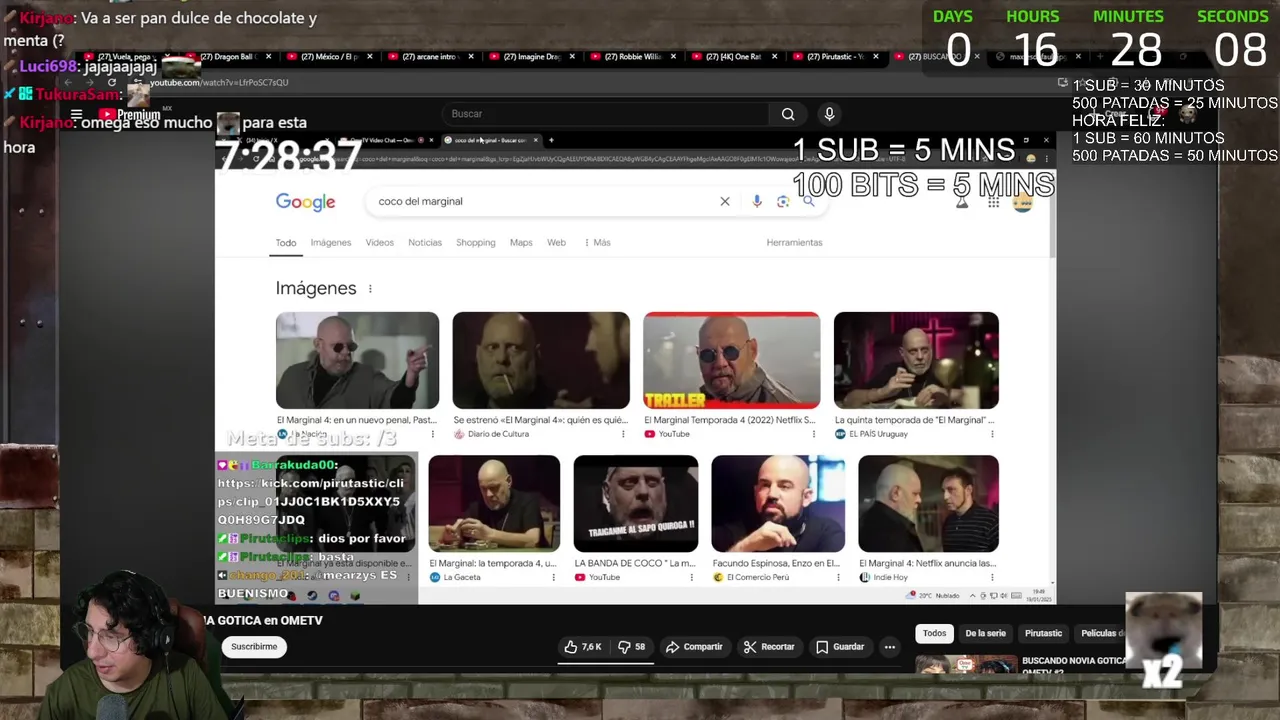
Task: Click 'Herramientas' tools button
Action: 794,243
